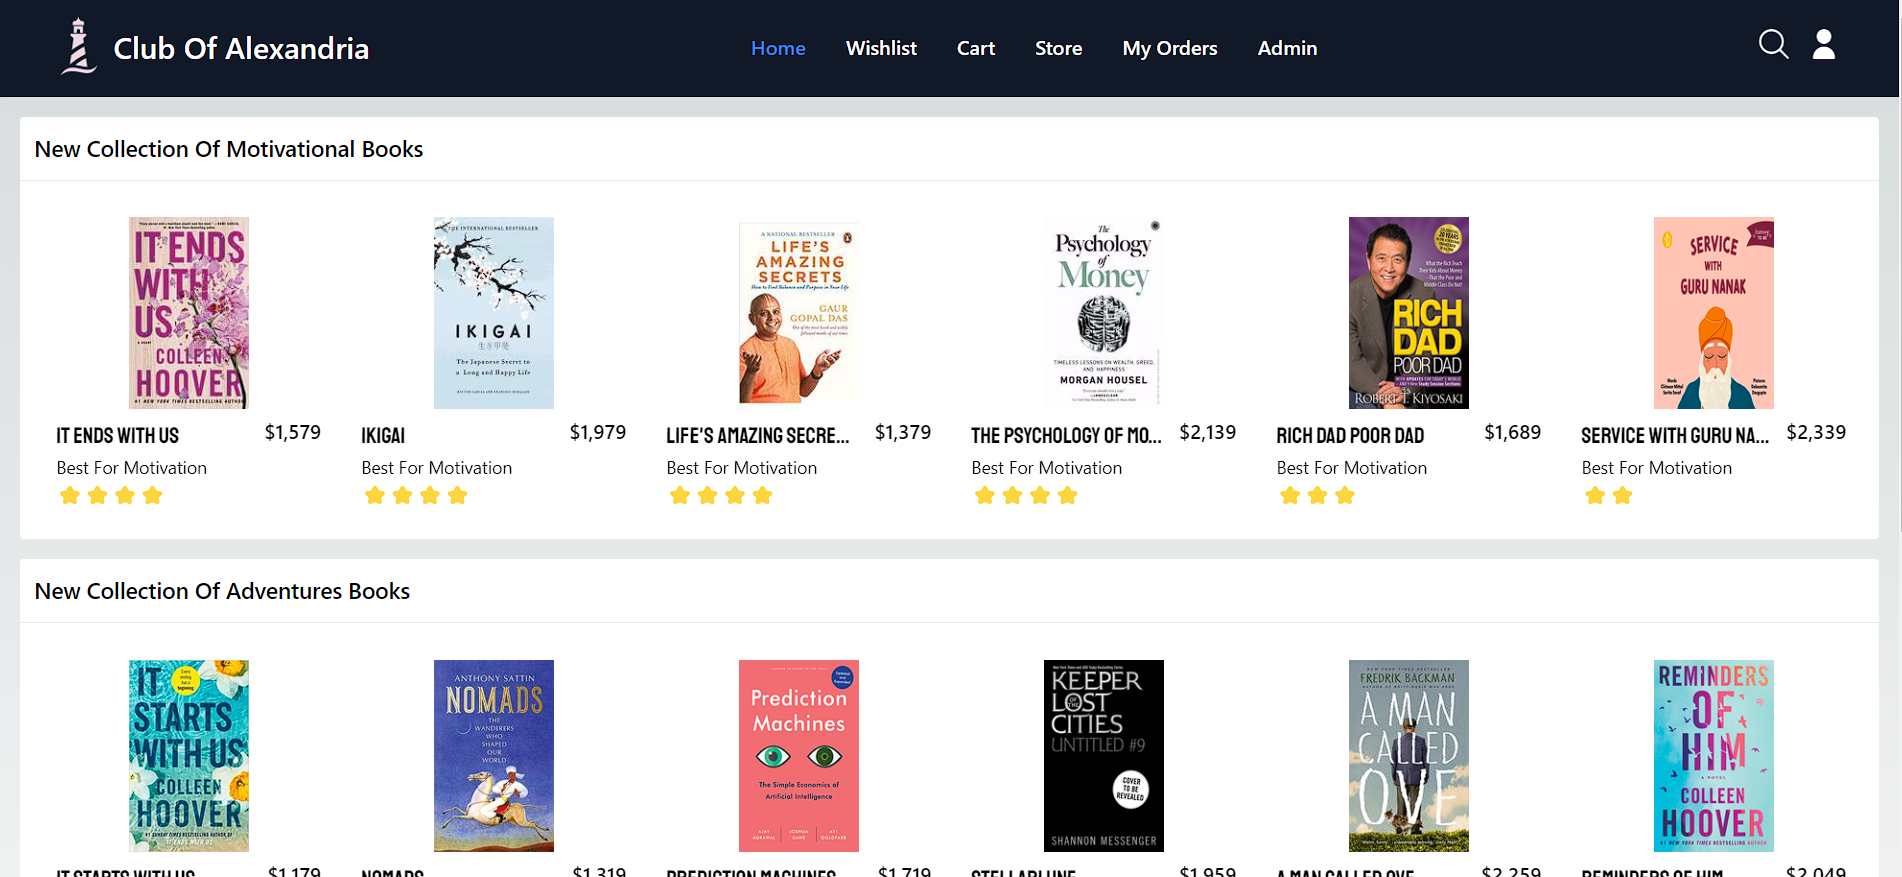This screenshot has width=1902, height=877.
Task: Open Keeper of the Lost Cities cover
Action: (x=1104, y=756)
